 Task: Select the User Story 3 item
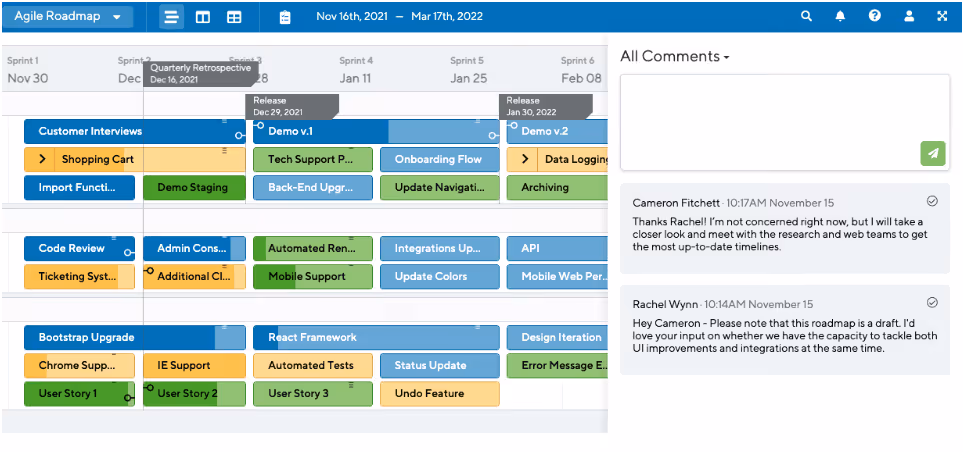[313, 394]
